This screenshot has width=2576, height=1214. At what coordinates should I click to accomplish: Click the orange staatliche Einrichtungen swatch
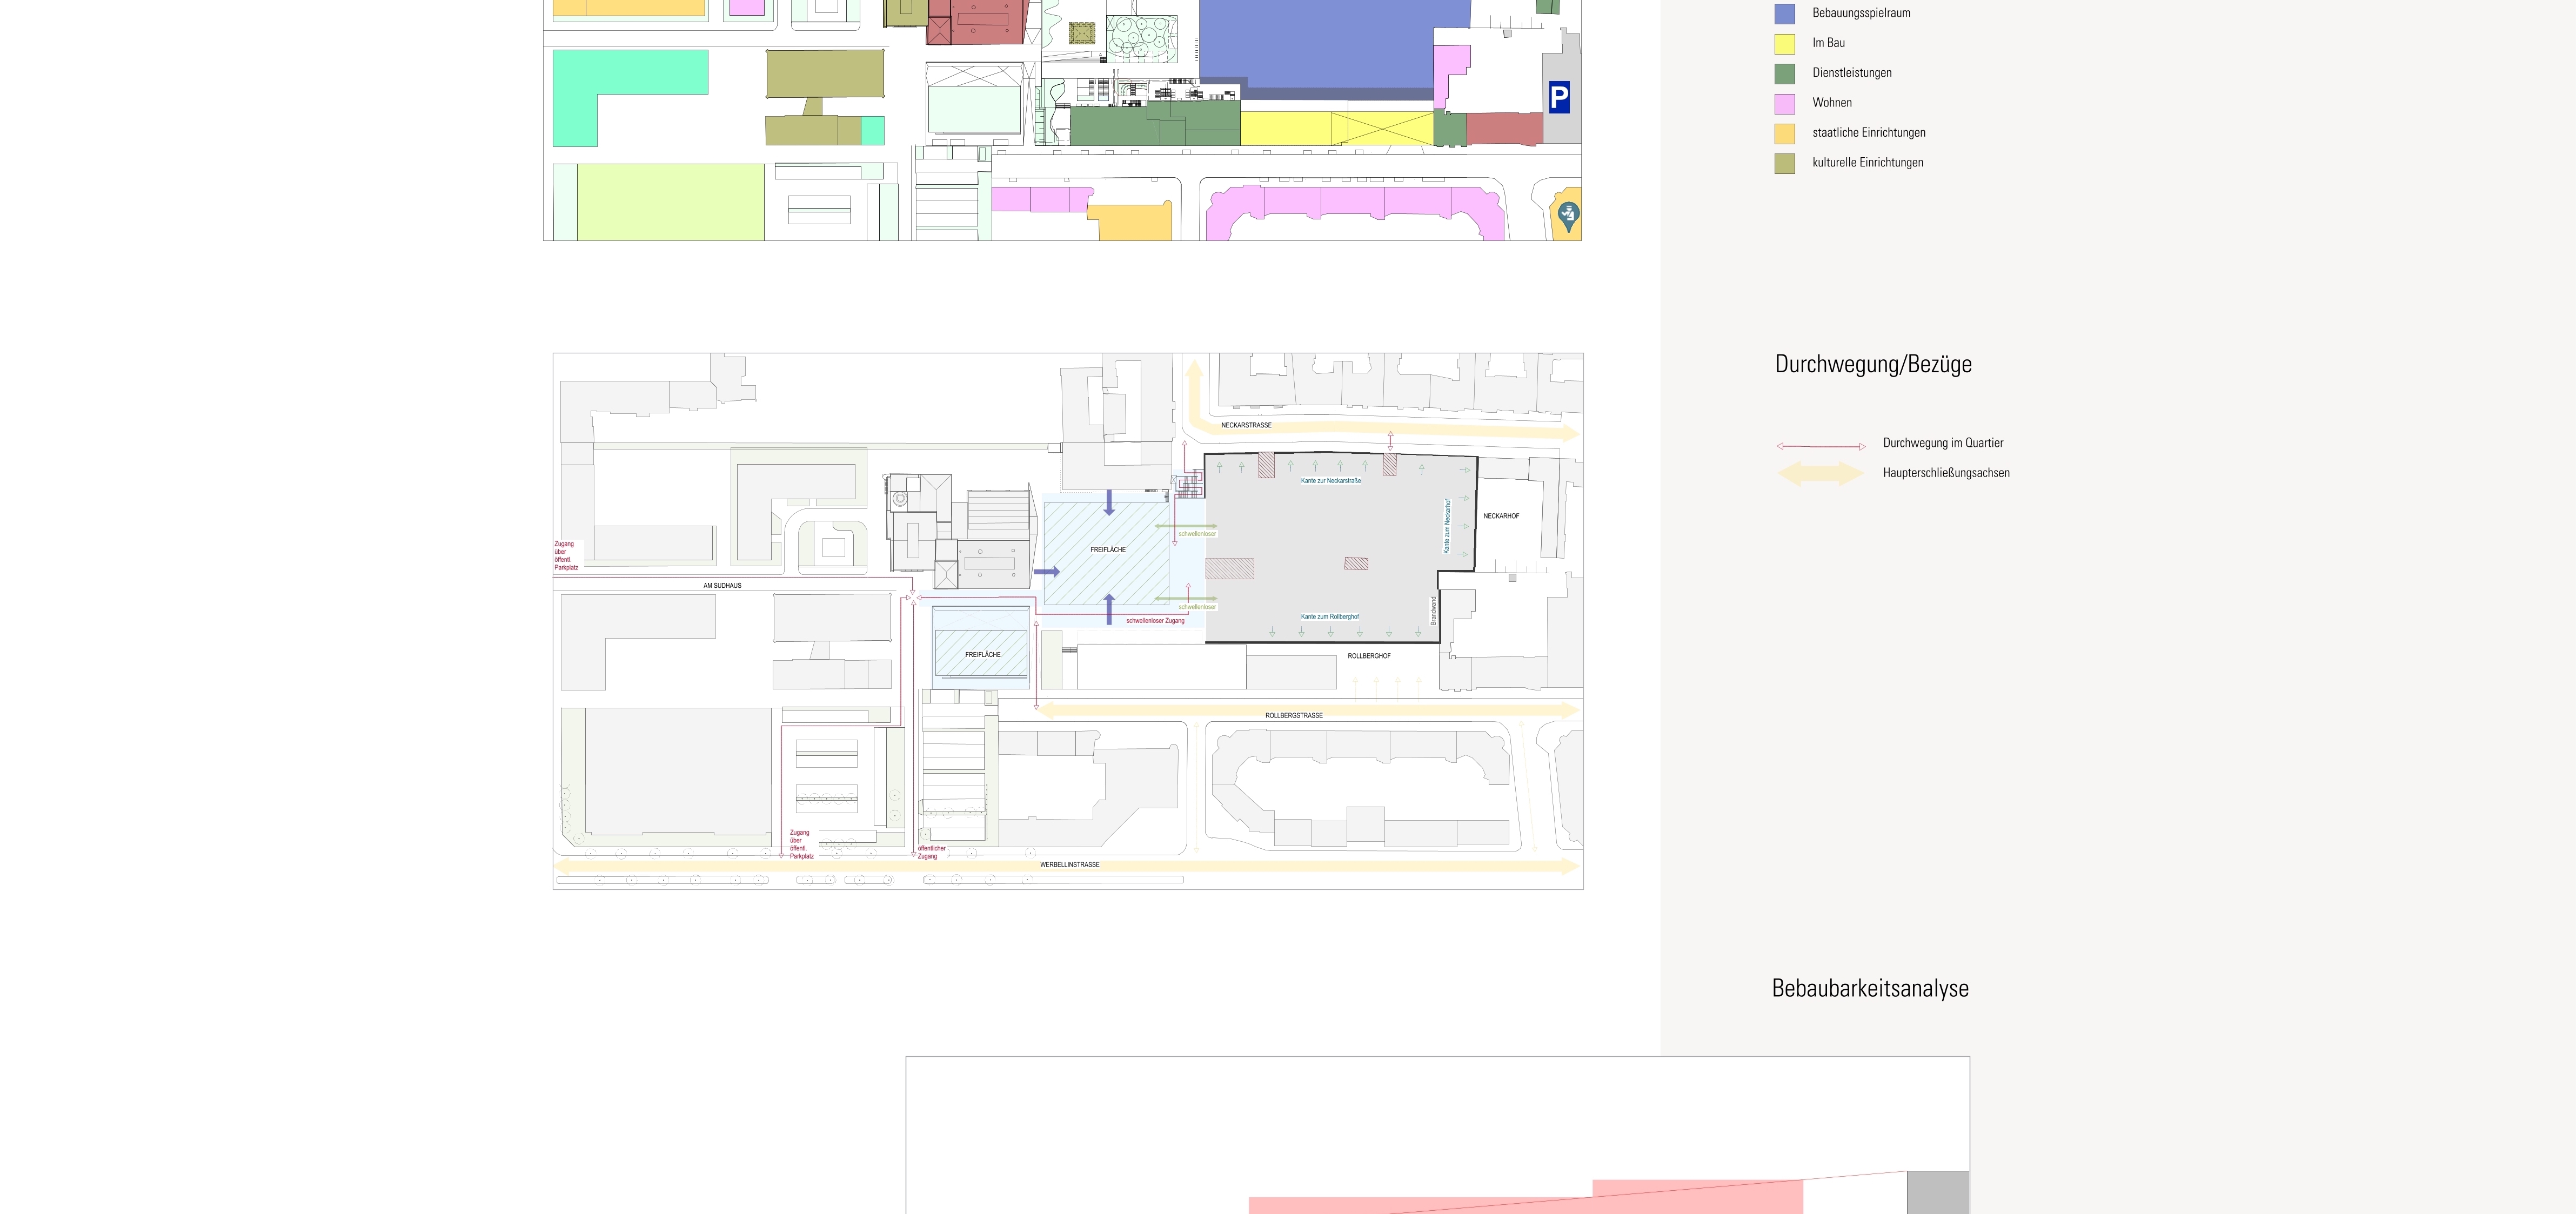click(1784, 134)
